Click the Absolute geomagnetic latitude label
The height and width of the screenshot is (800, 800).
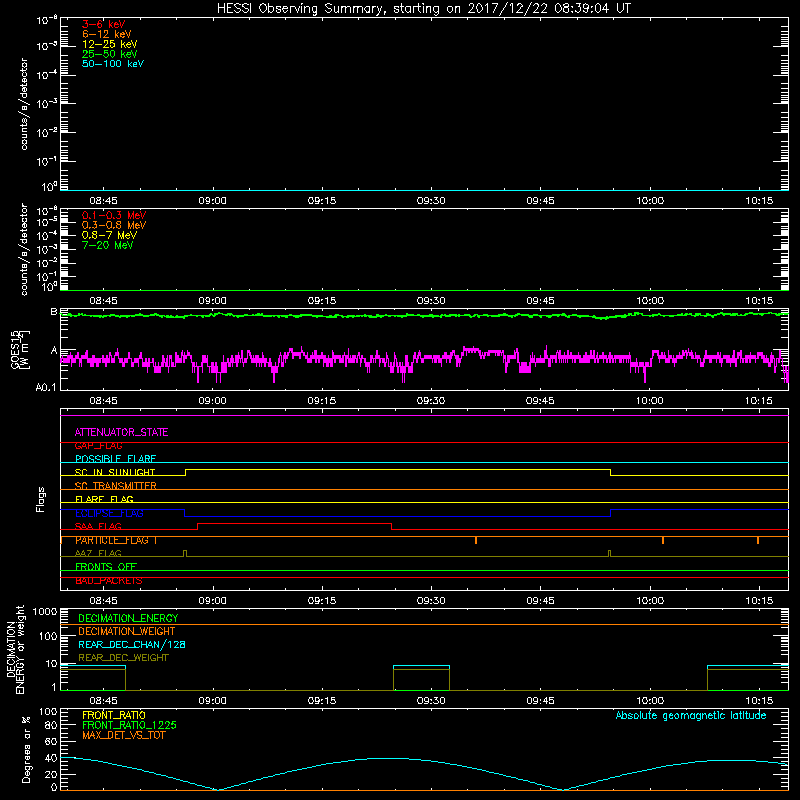click(691, 715)
